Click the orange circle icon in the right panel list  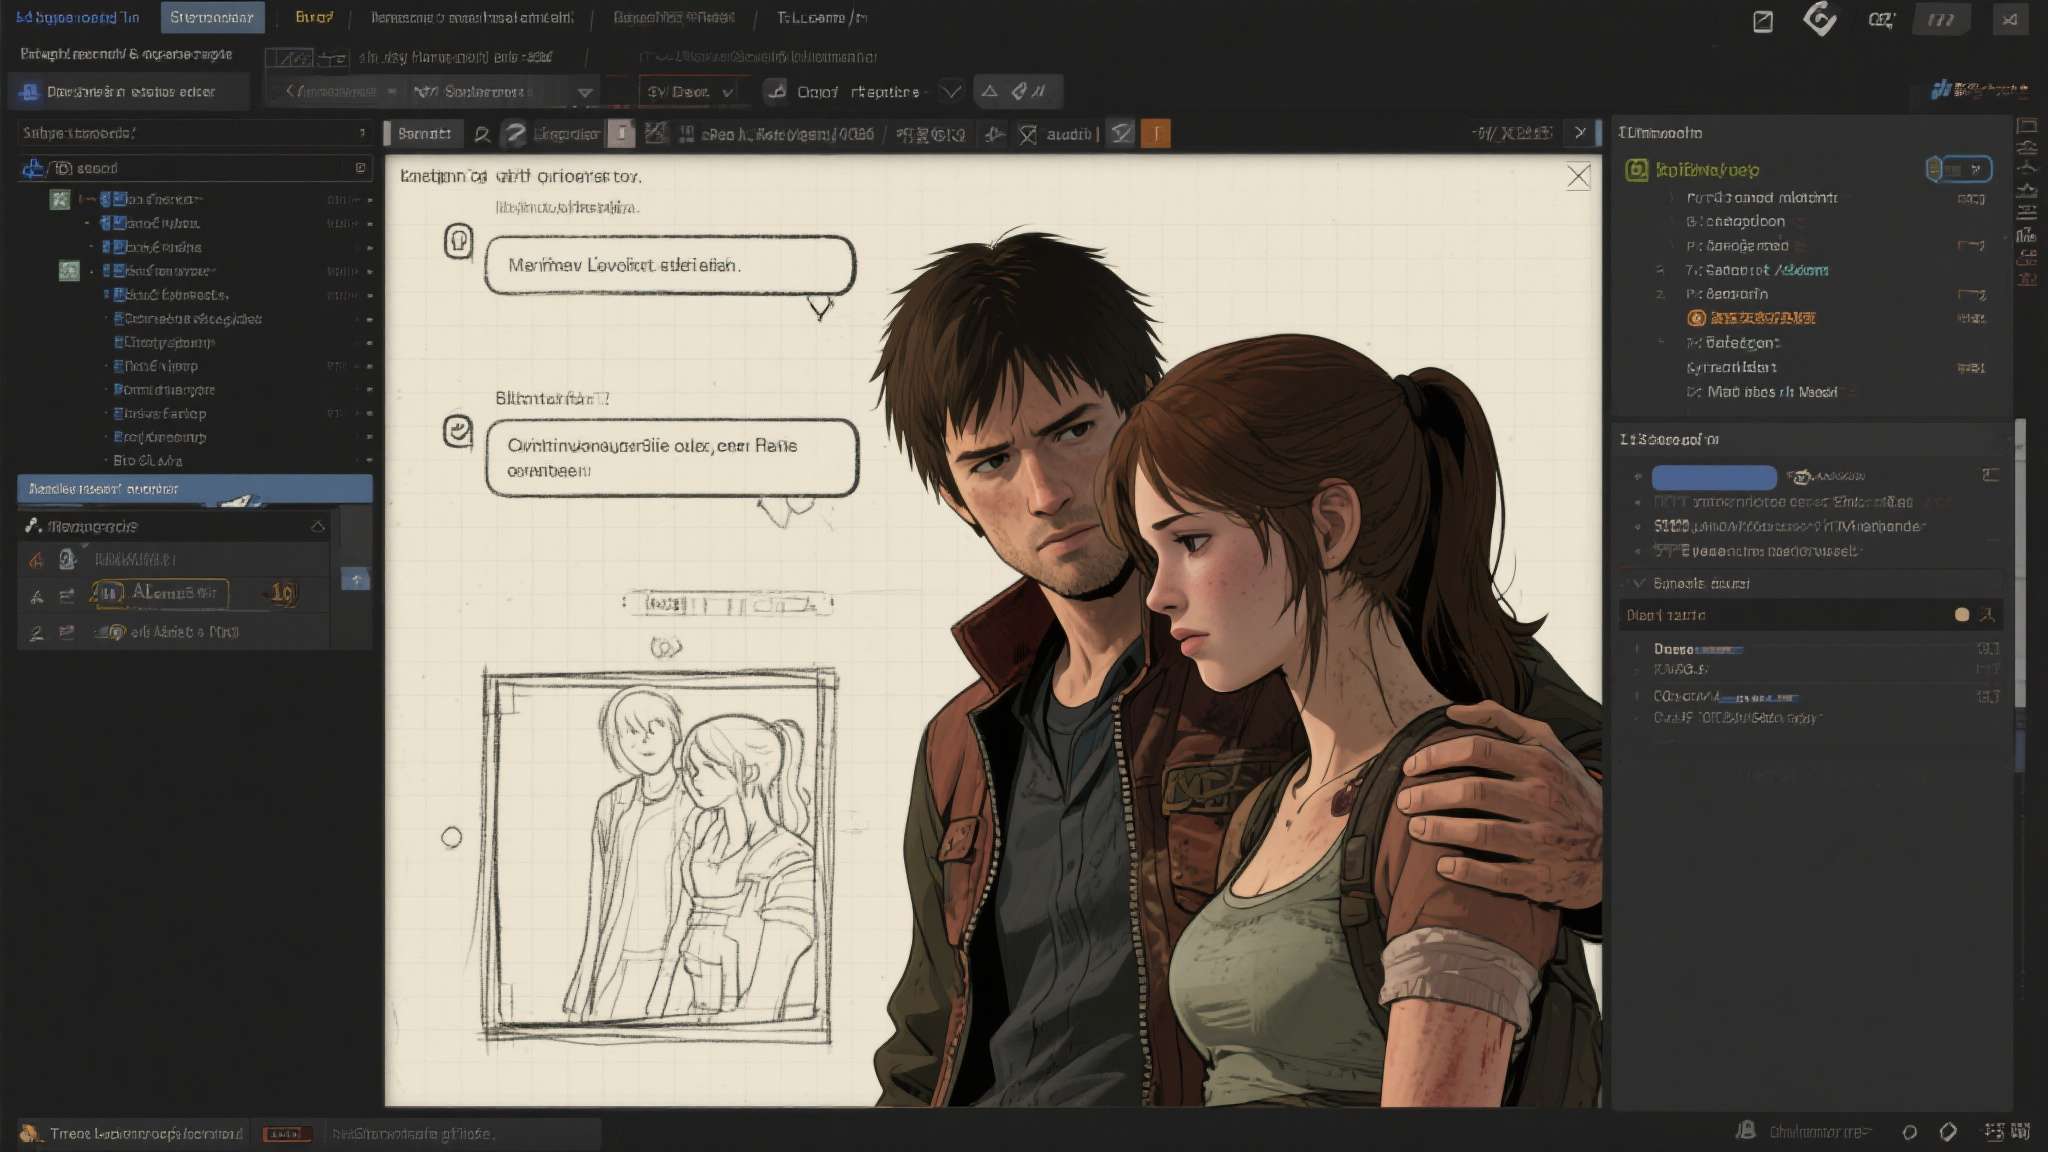click(1696, 318)
